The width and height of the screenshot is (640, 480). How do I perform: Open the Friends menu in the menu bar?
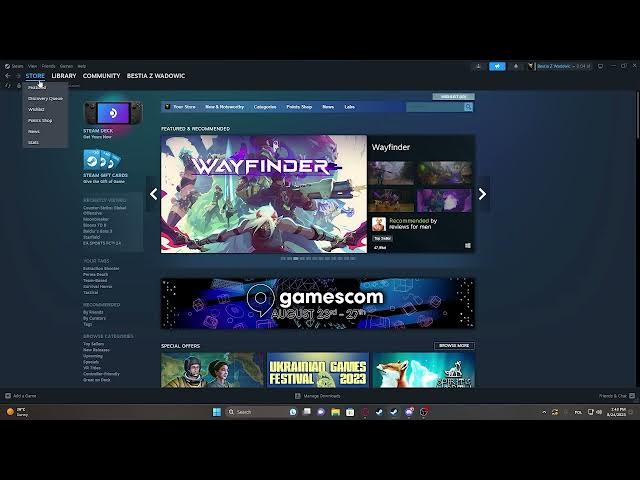(48, 66)
